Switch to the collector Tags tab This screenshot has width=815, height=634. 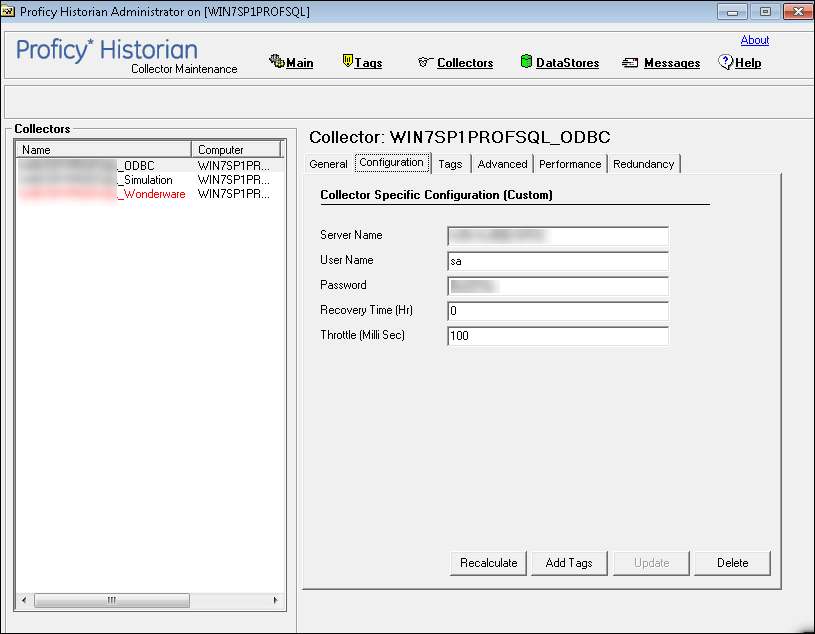coord(450,164)
